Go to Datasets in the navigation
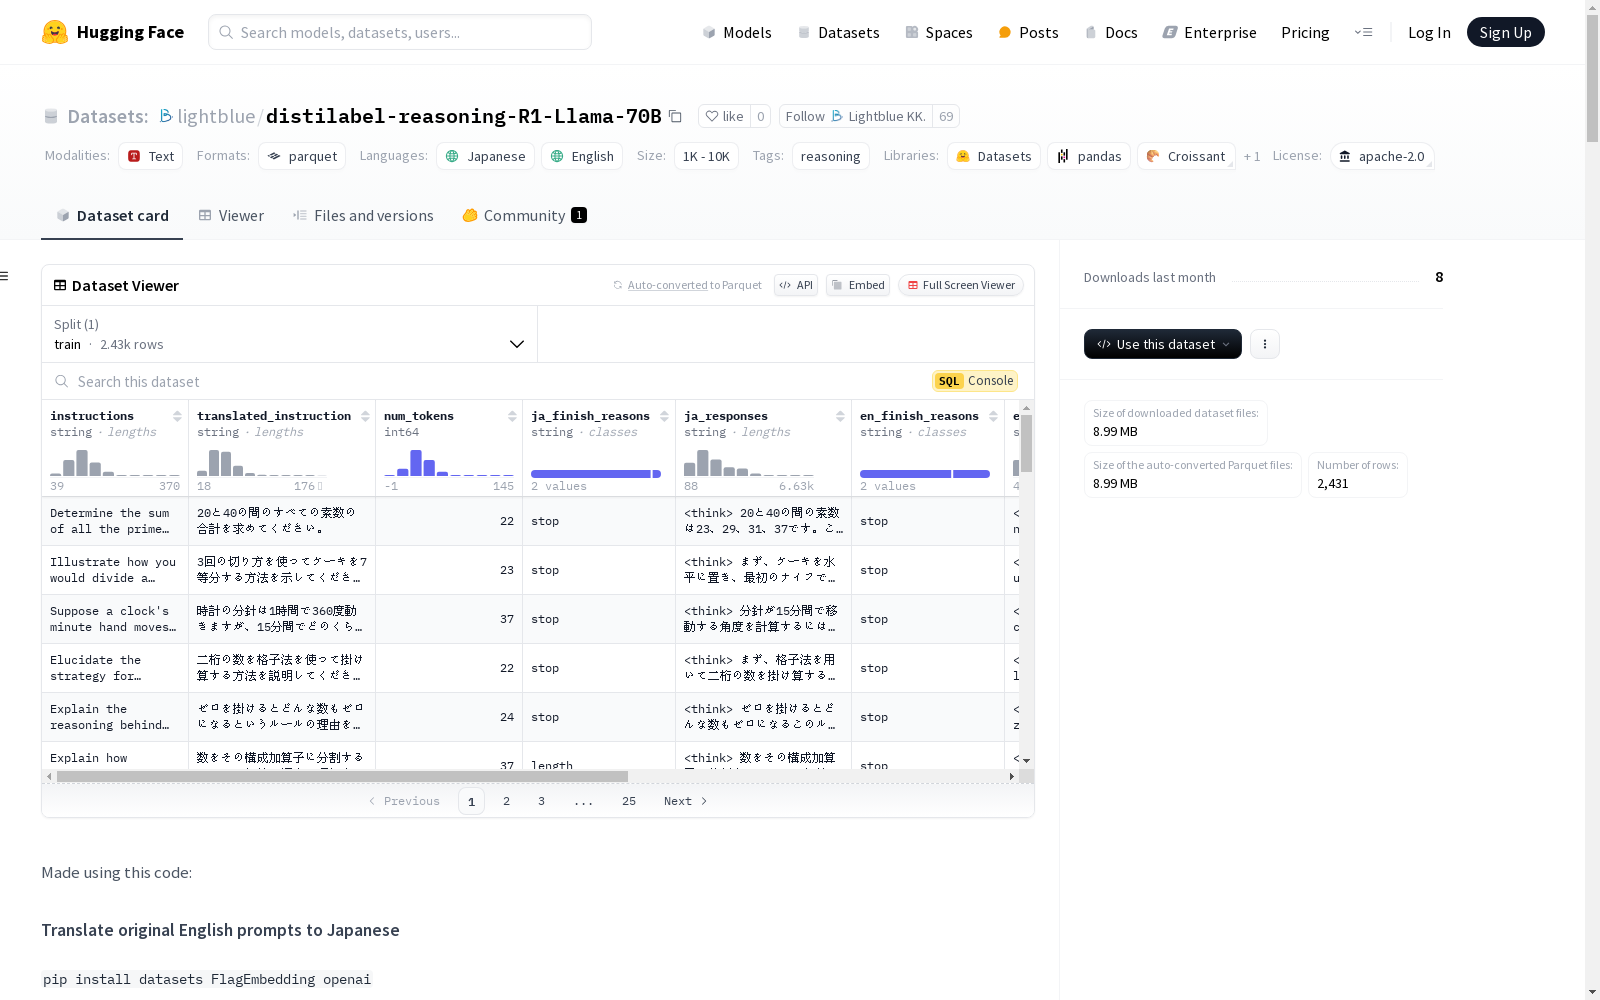Screen dimensions: 1600x1000 (x=838, y=32)
